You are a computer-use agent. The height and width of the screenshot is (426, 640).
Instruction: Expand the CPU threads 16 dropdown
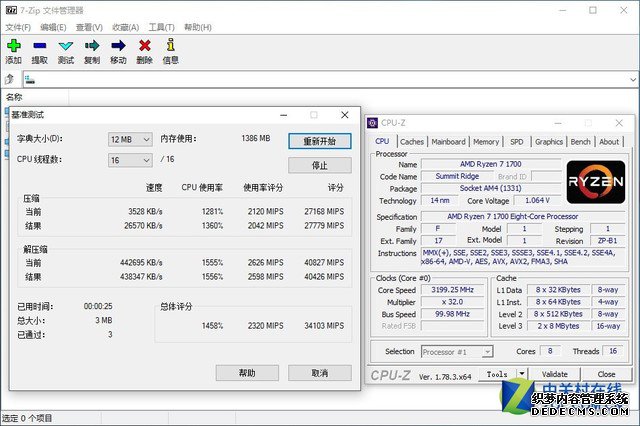coord(130,160)
